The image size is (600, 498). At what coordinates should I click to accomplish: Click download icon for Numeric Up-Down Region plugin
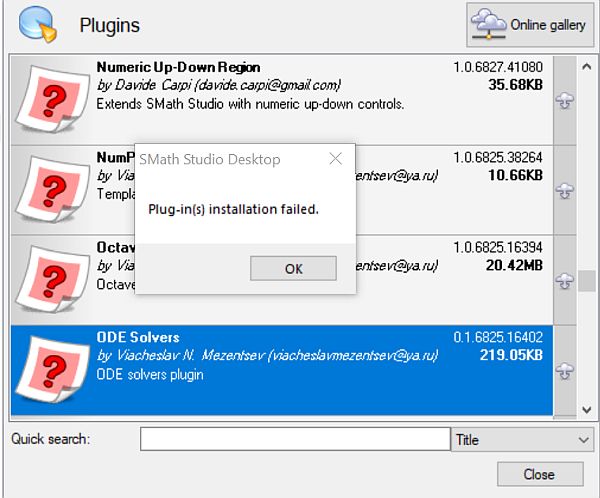tap(564, 101)
